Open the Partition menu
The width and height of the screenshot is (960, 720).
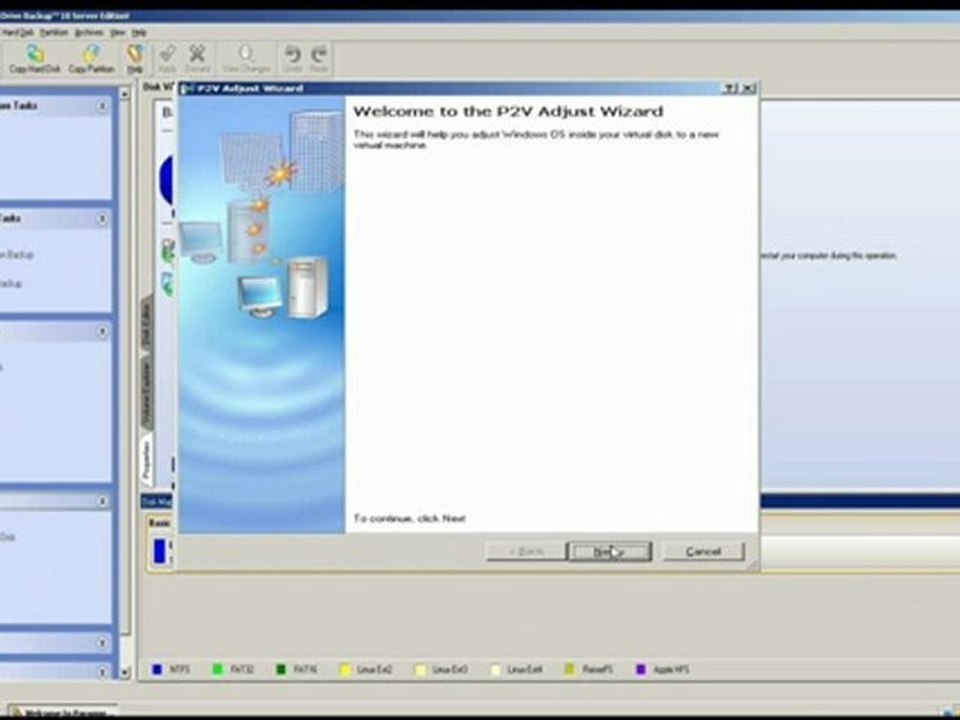pyautogui.click(x=54, y=32)
